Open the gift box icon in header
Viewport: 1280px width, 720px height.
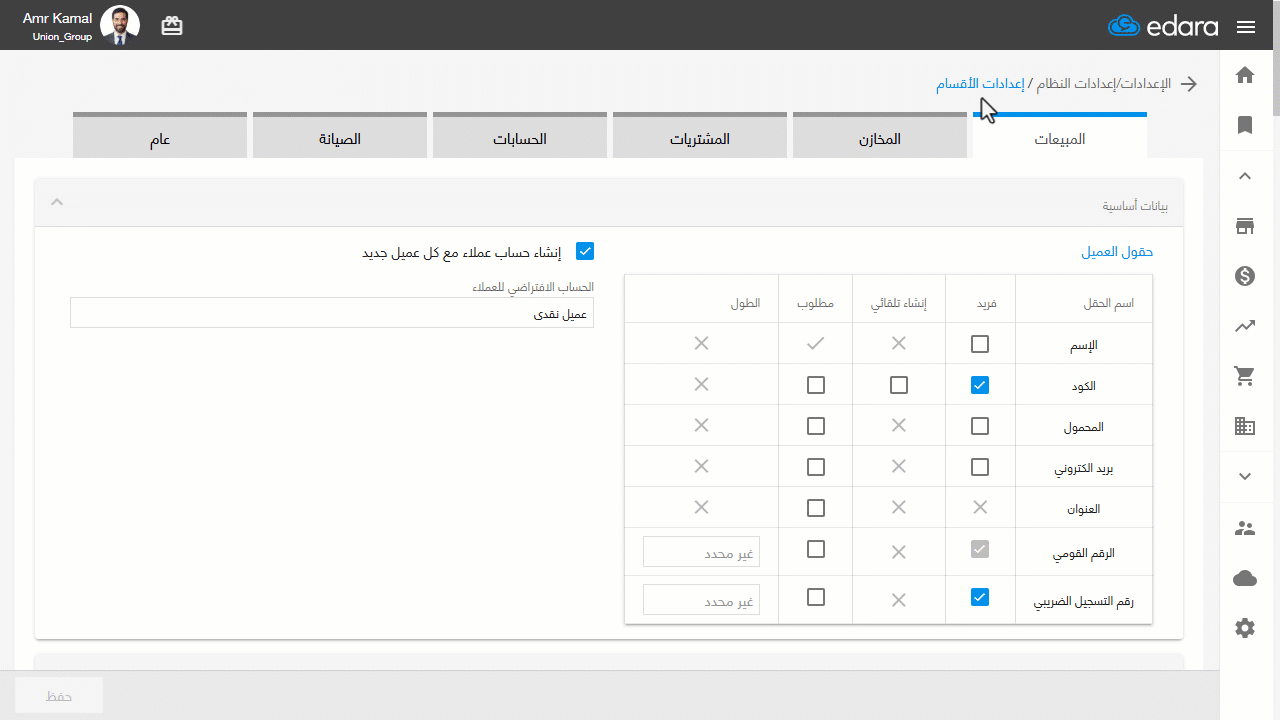click(x=172, y=26)
